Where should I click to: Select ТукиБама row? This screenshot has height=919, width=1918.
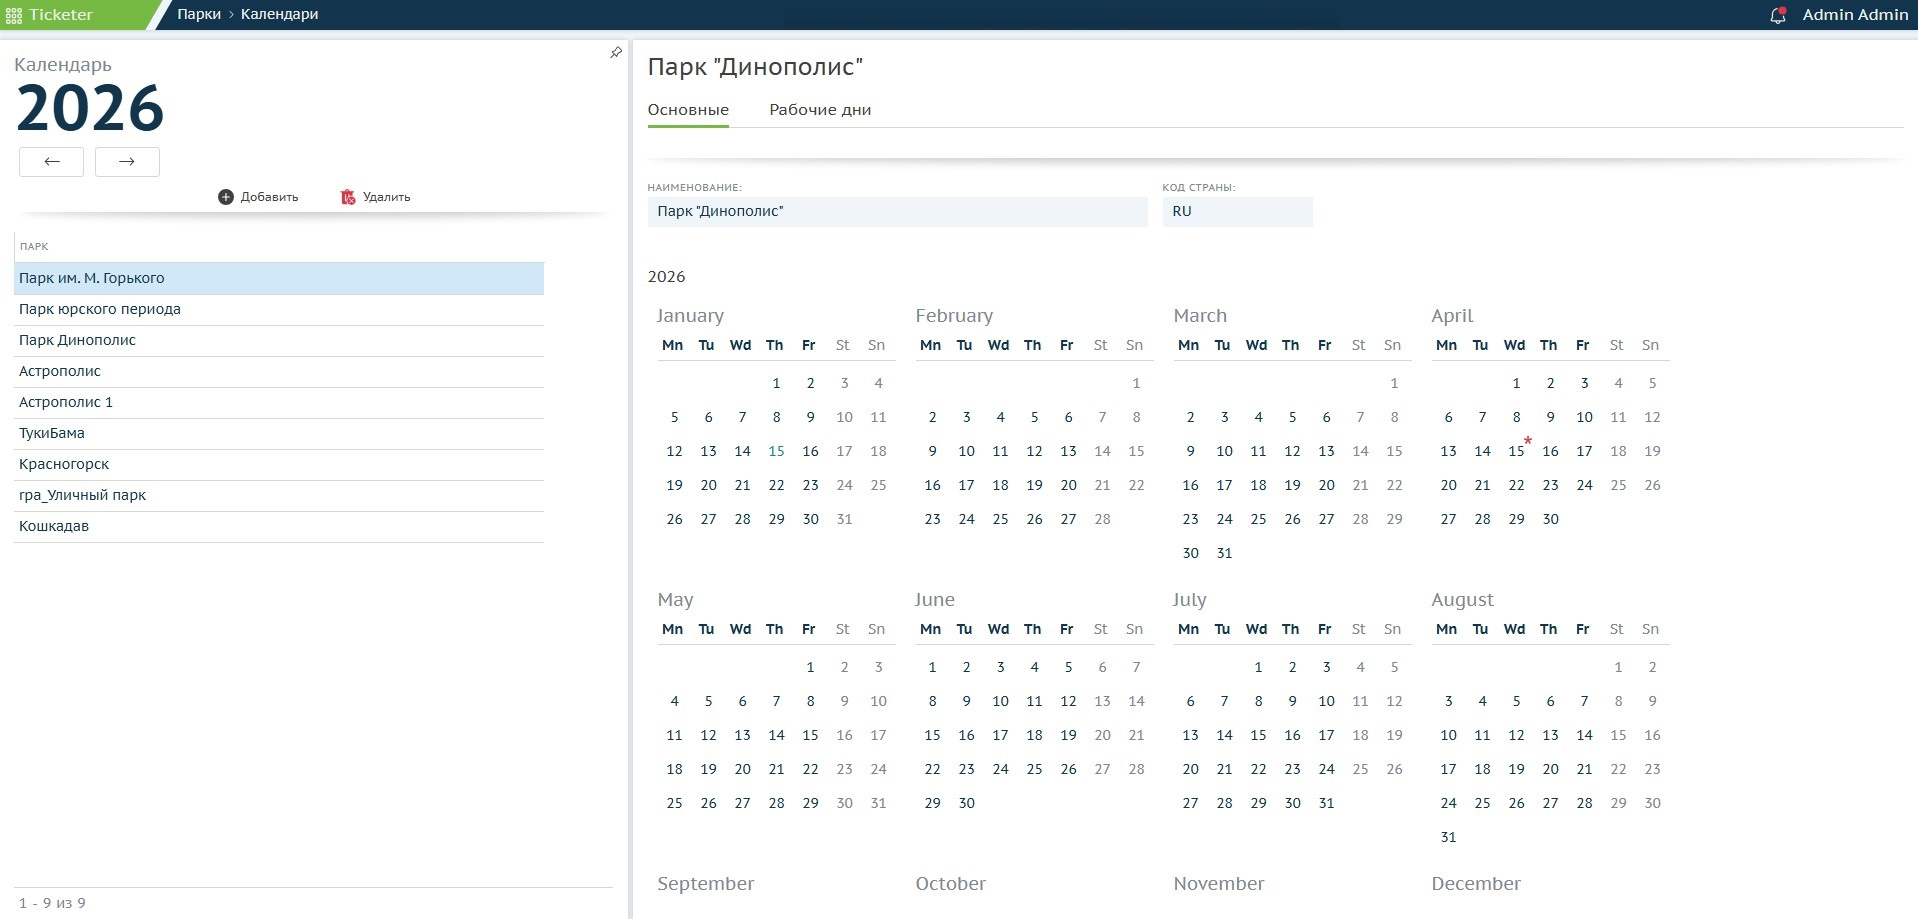[279, 433]
